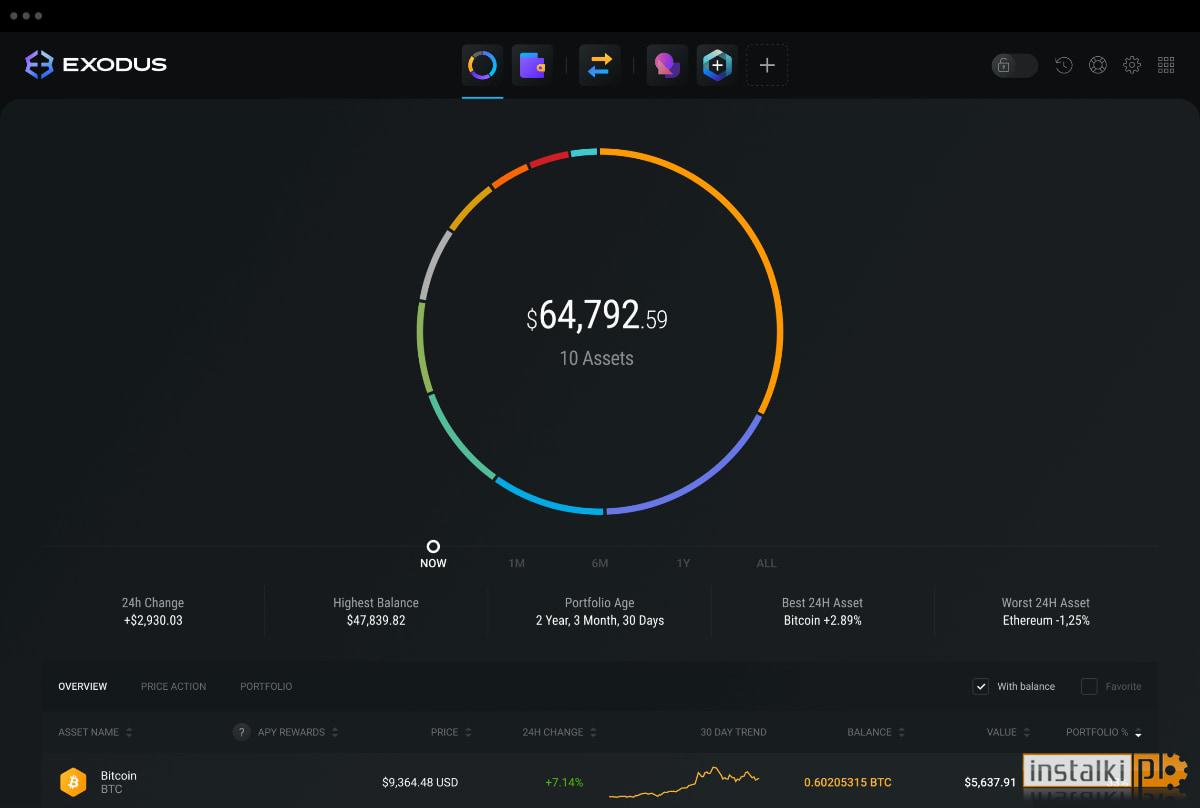Open the purple app icon next to Exchange

click(x=667, y=66)
